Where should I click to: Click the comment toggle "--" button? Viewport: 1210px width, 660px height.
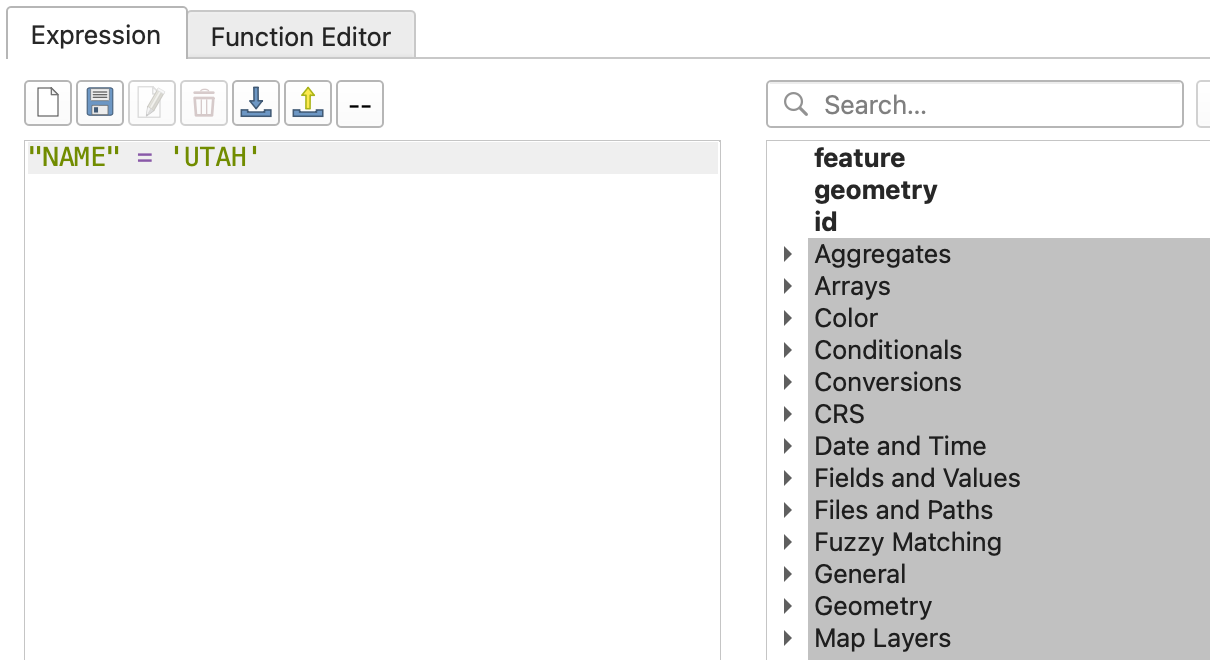pyautogui.click(x=360, y=103)
